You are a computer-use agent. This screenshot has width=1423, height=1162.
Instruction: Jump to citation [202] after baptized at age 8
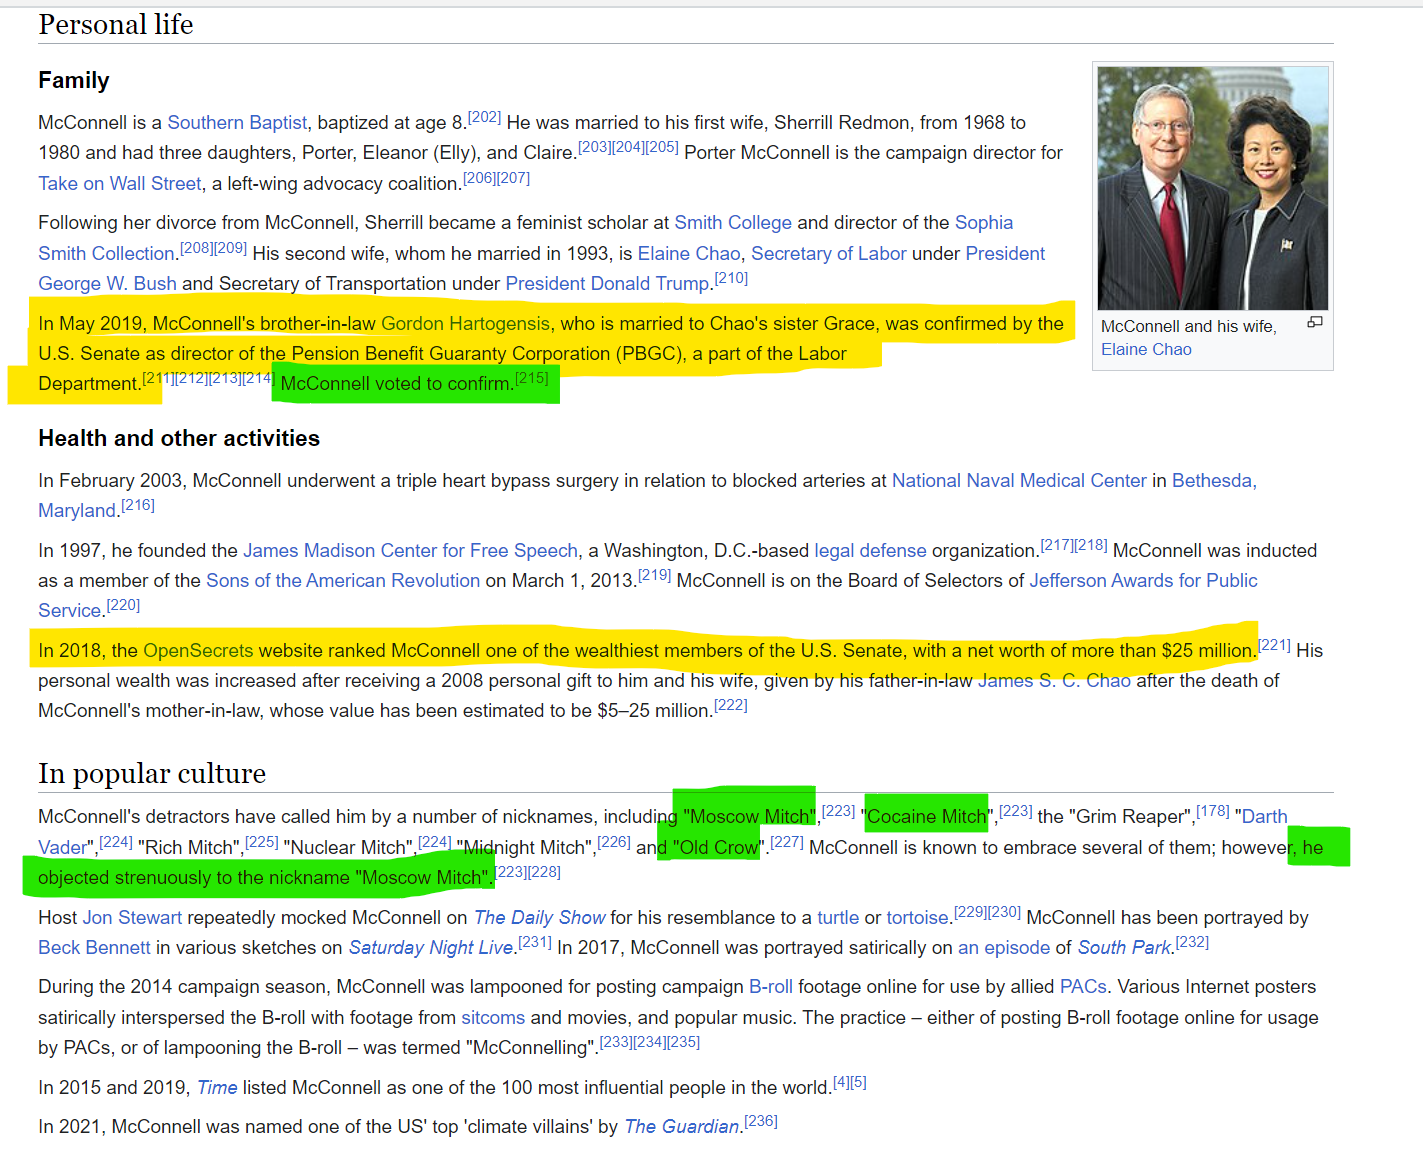(x=484, y=117)
